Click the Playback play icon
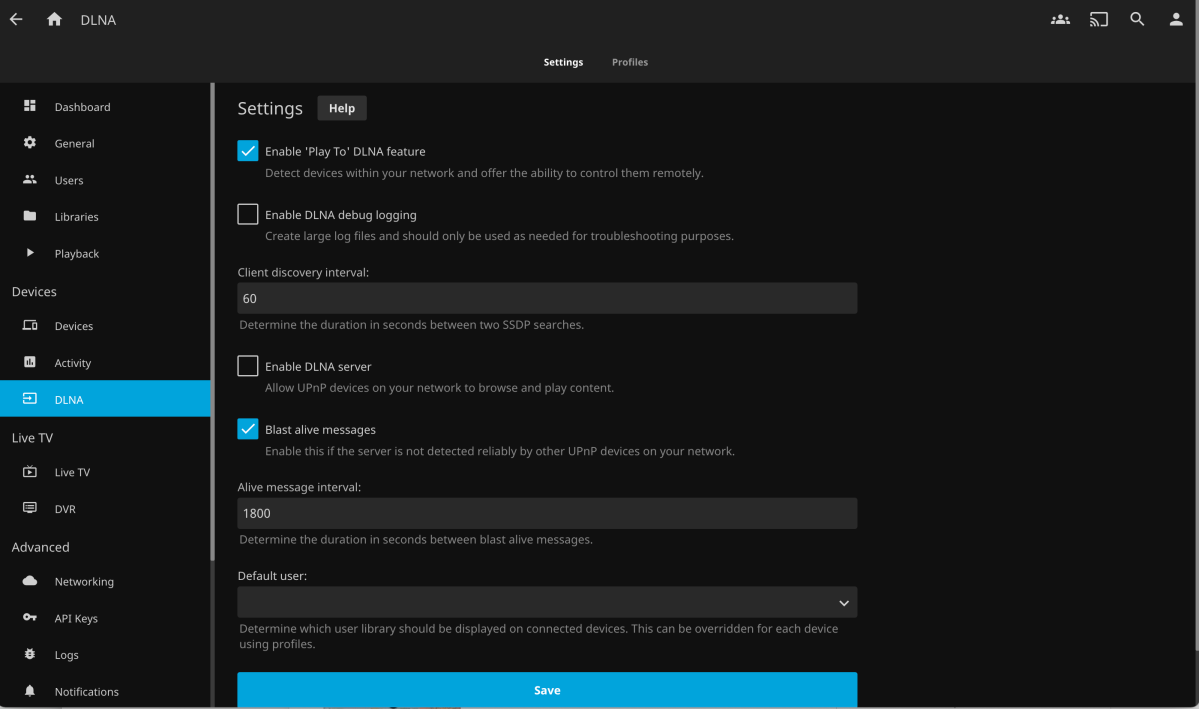 click(x=30, y=252)
